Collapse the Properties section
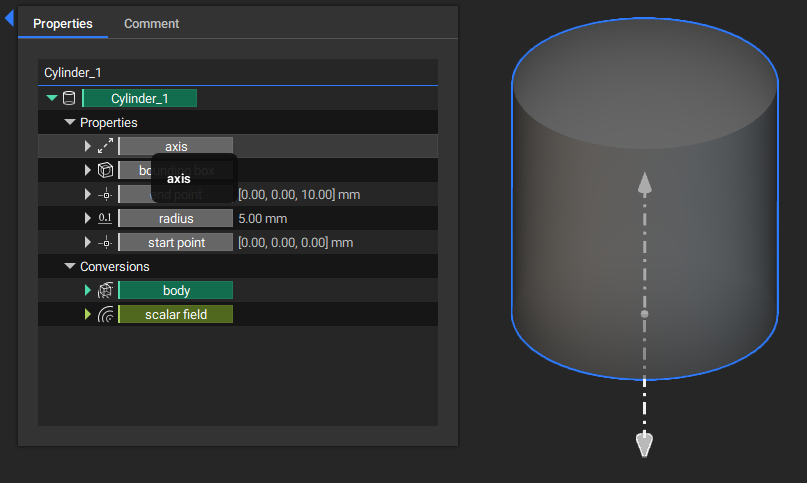807x483 pixels. point(70,122)
